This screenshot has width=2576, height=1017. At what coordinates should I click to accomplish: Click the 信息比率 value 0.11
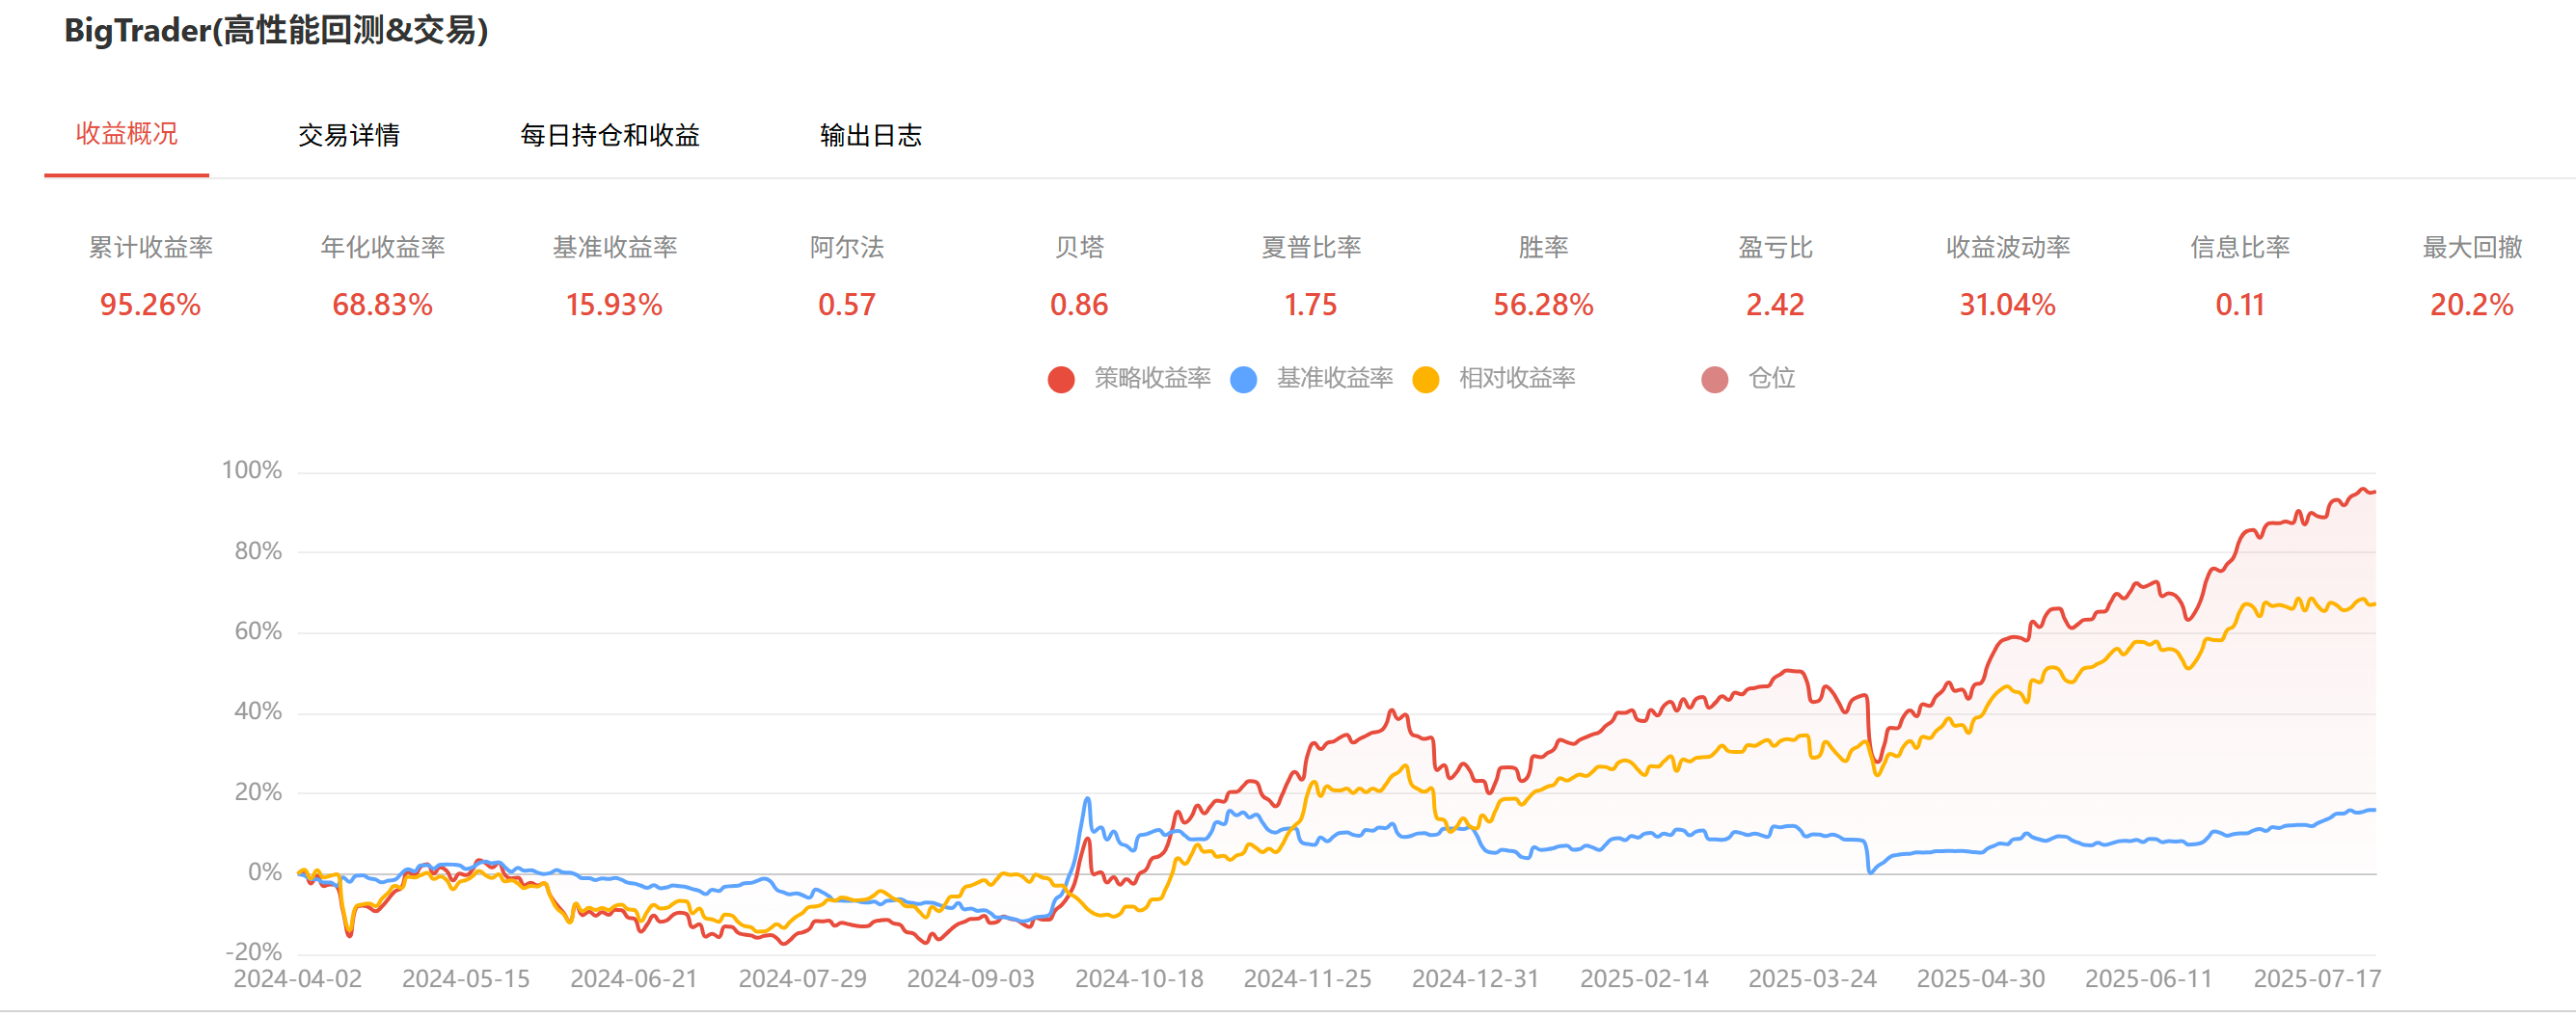click(x=2239, y=305)
